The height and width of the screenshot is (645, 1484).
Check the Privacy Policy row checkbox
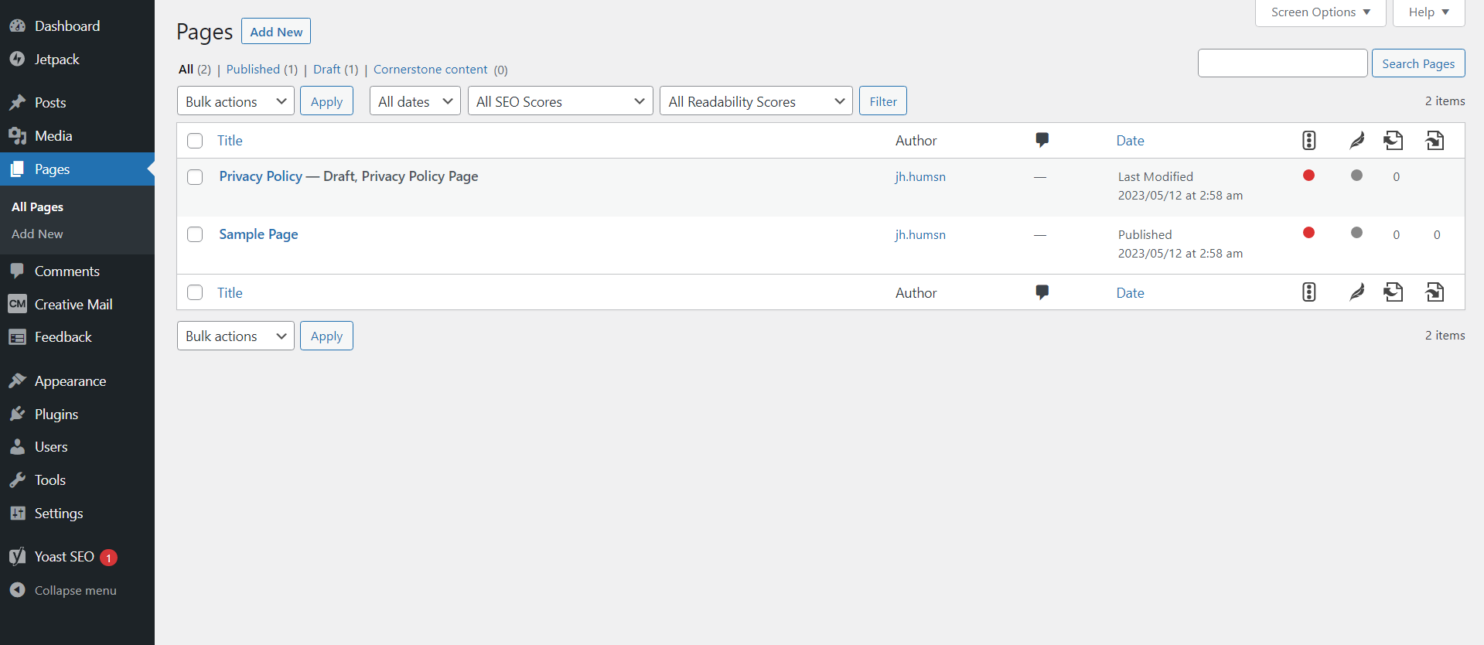point(195,176)
